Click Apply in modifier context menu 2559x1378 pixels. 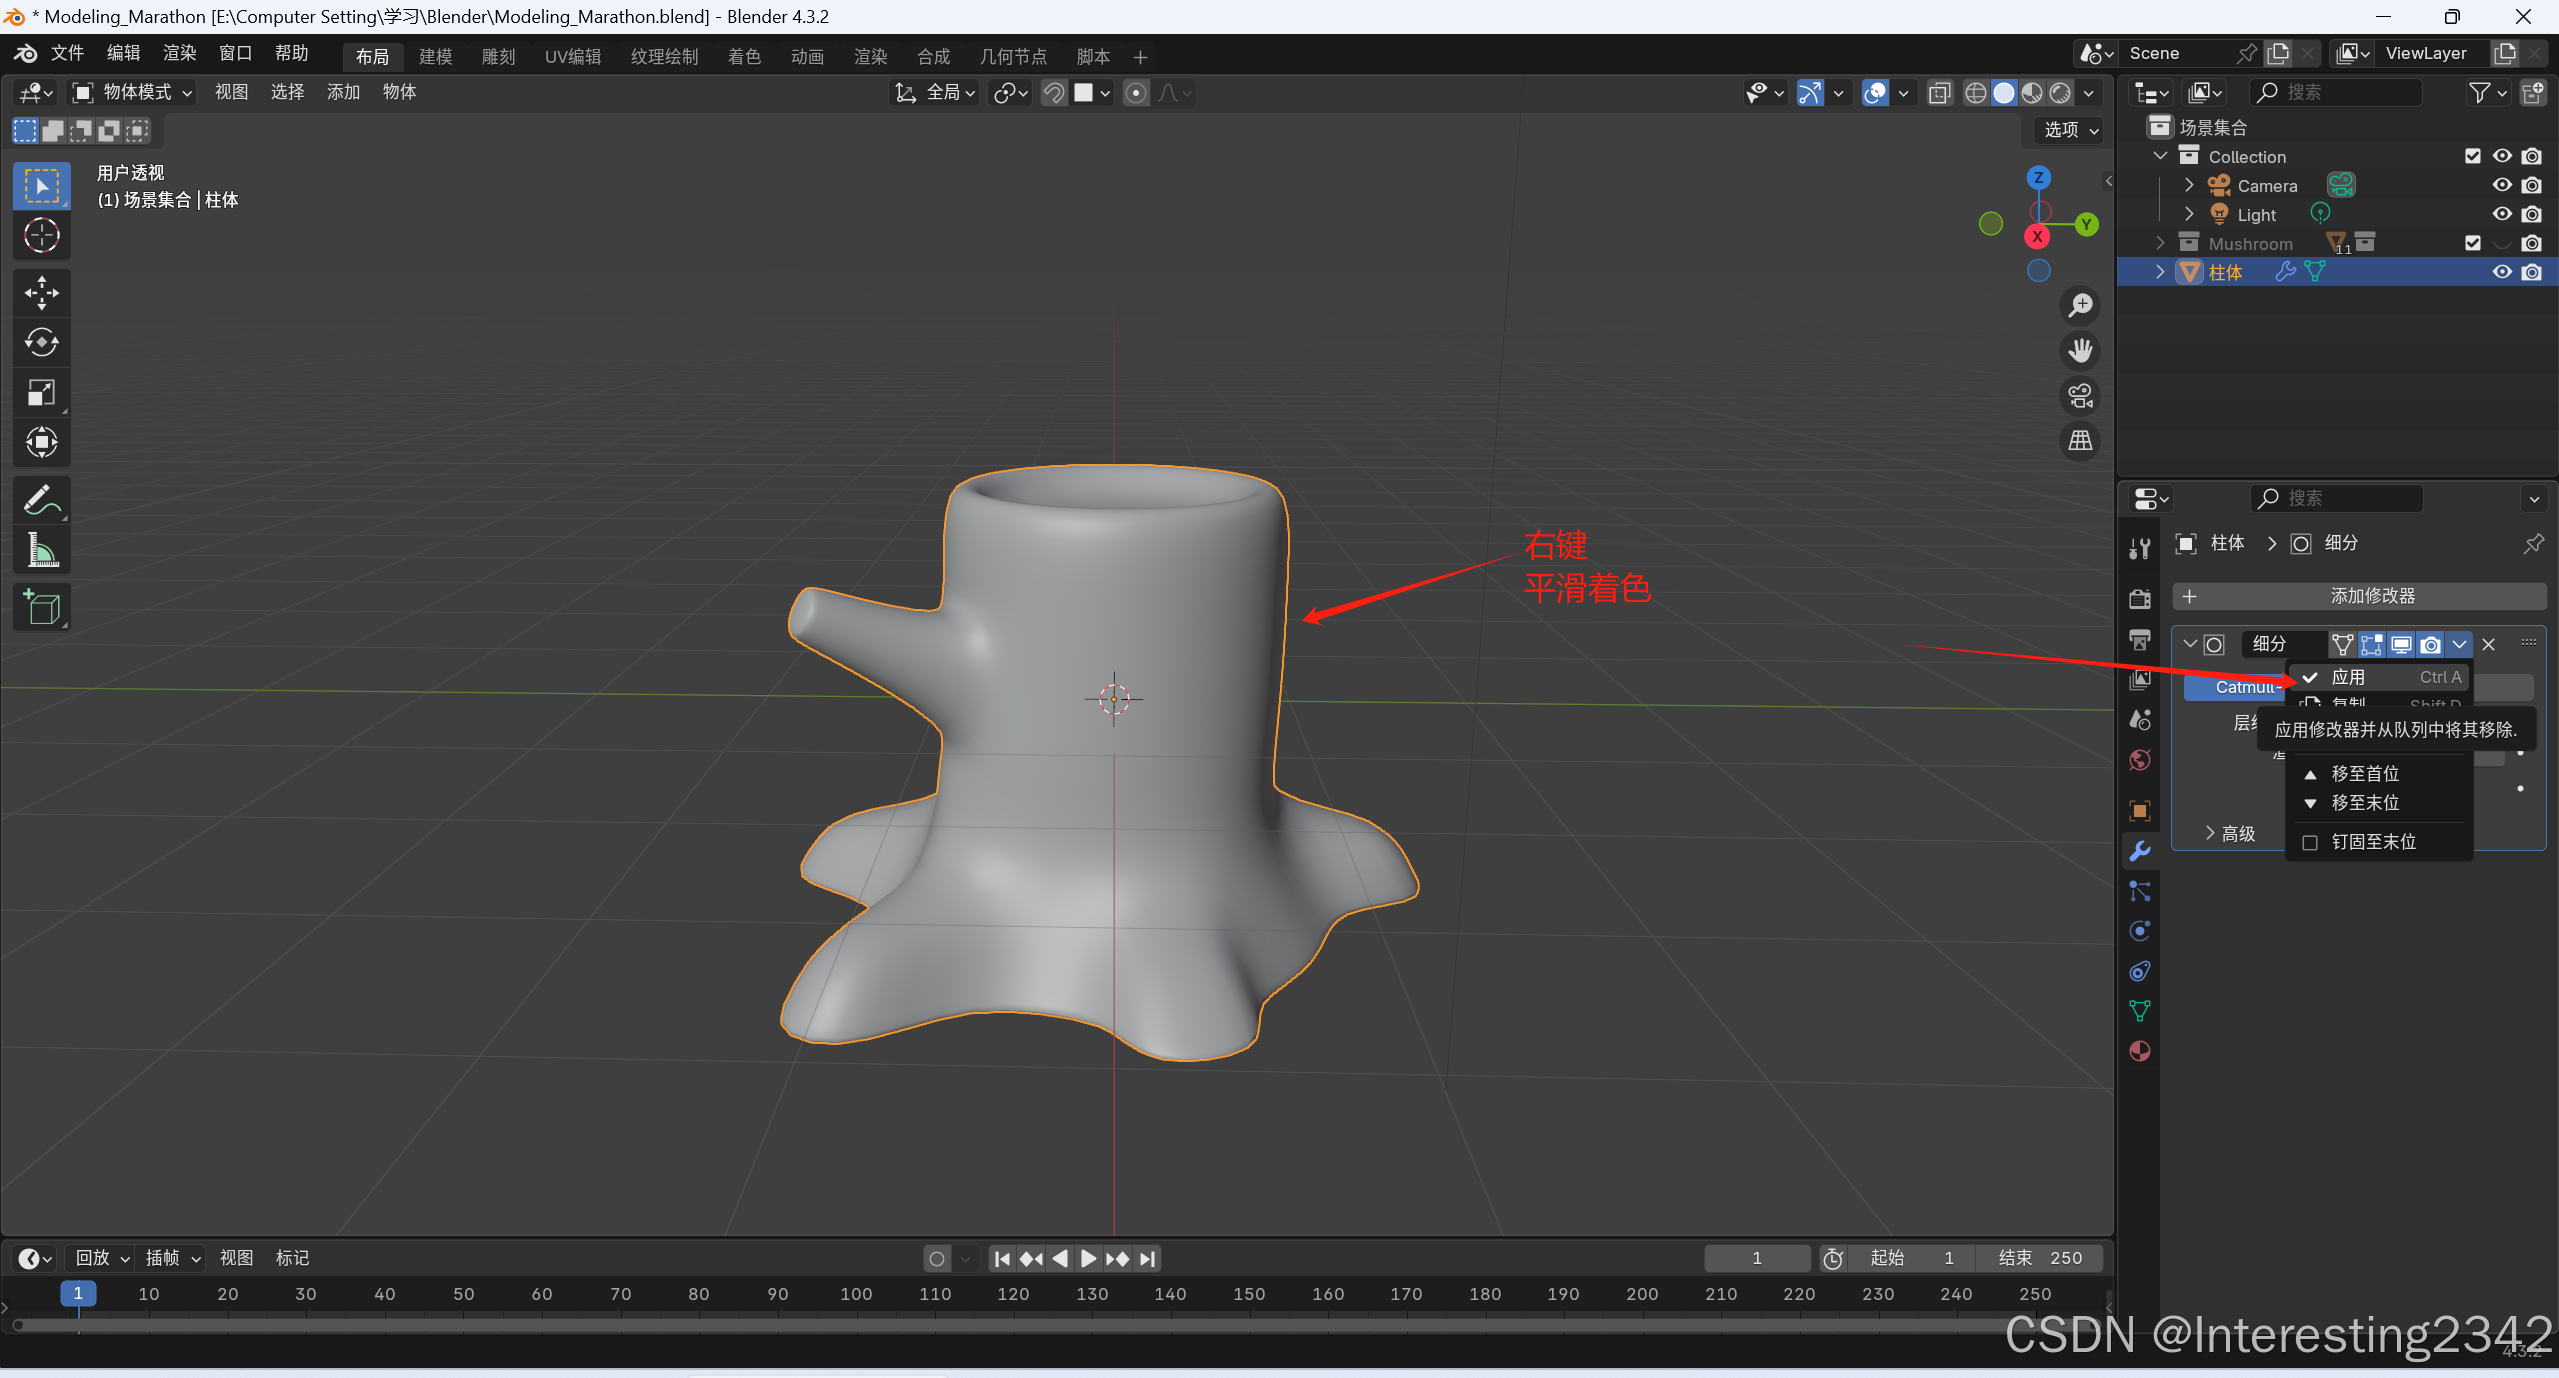(2348, 677)
